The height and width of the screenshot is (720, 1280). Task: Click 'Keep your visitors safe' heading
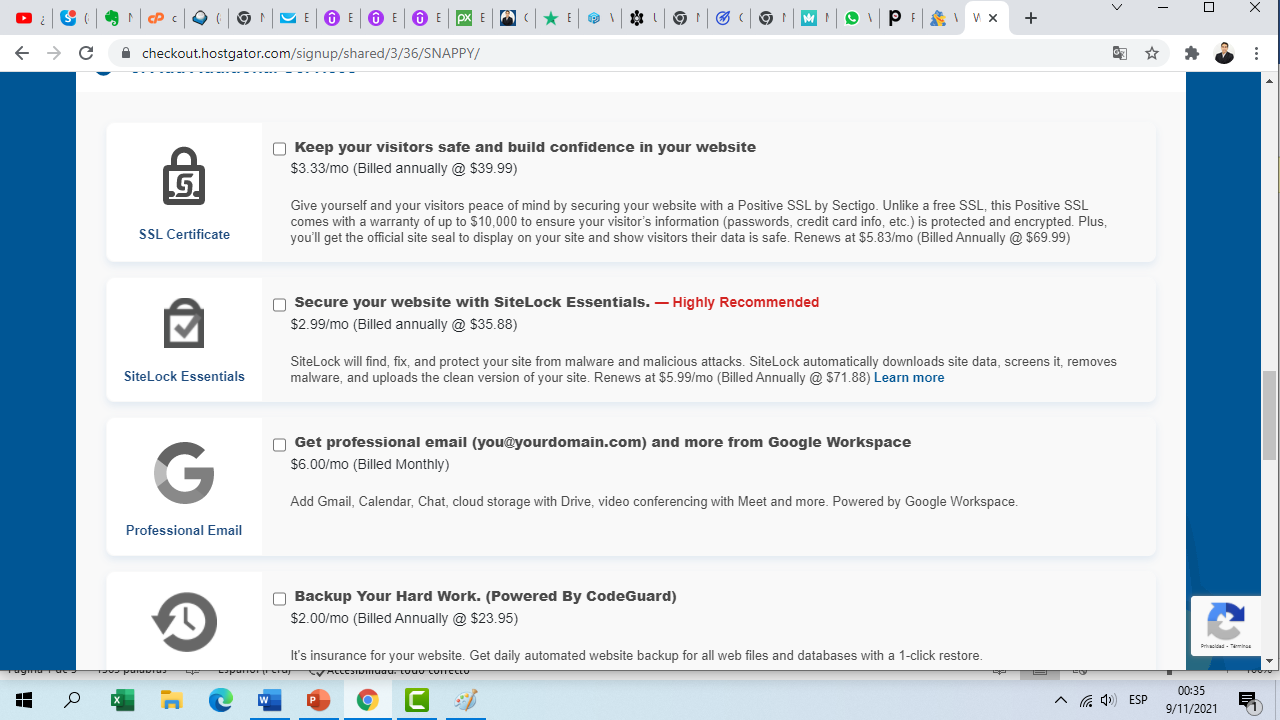point(525,147)
